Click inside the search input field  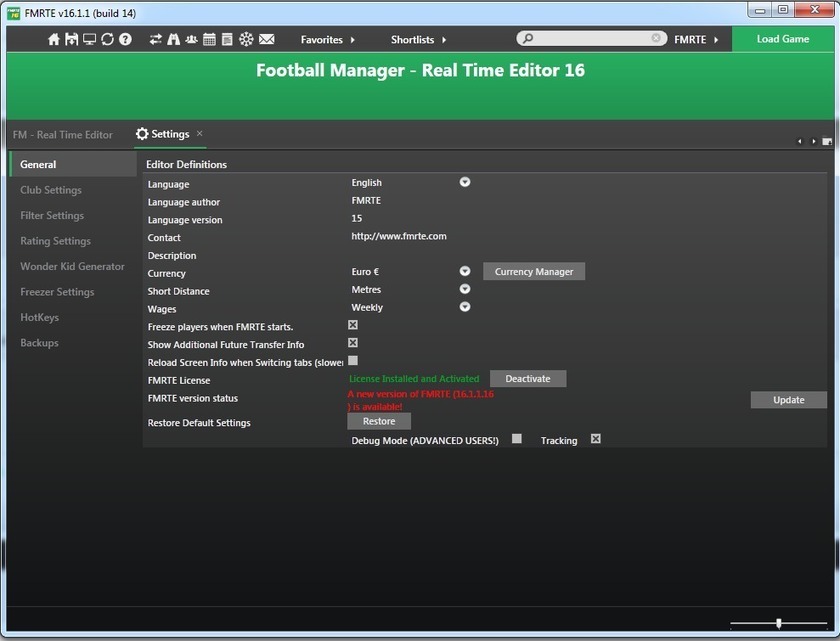click(x=591, y=38)
